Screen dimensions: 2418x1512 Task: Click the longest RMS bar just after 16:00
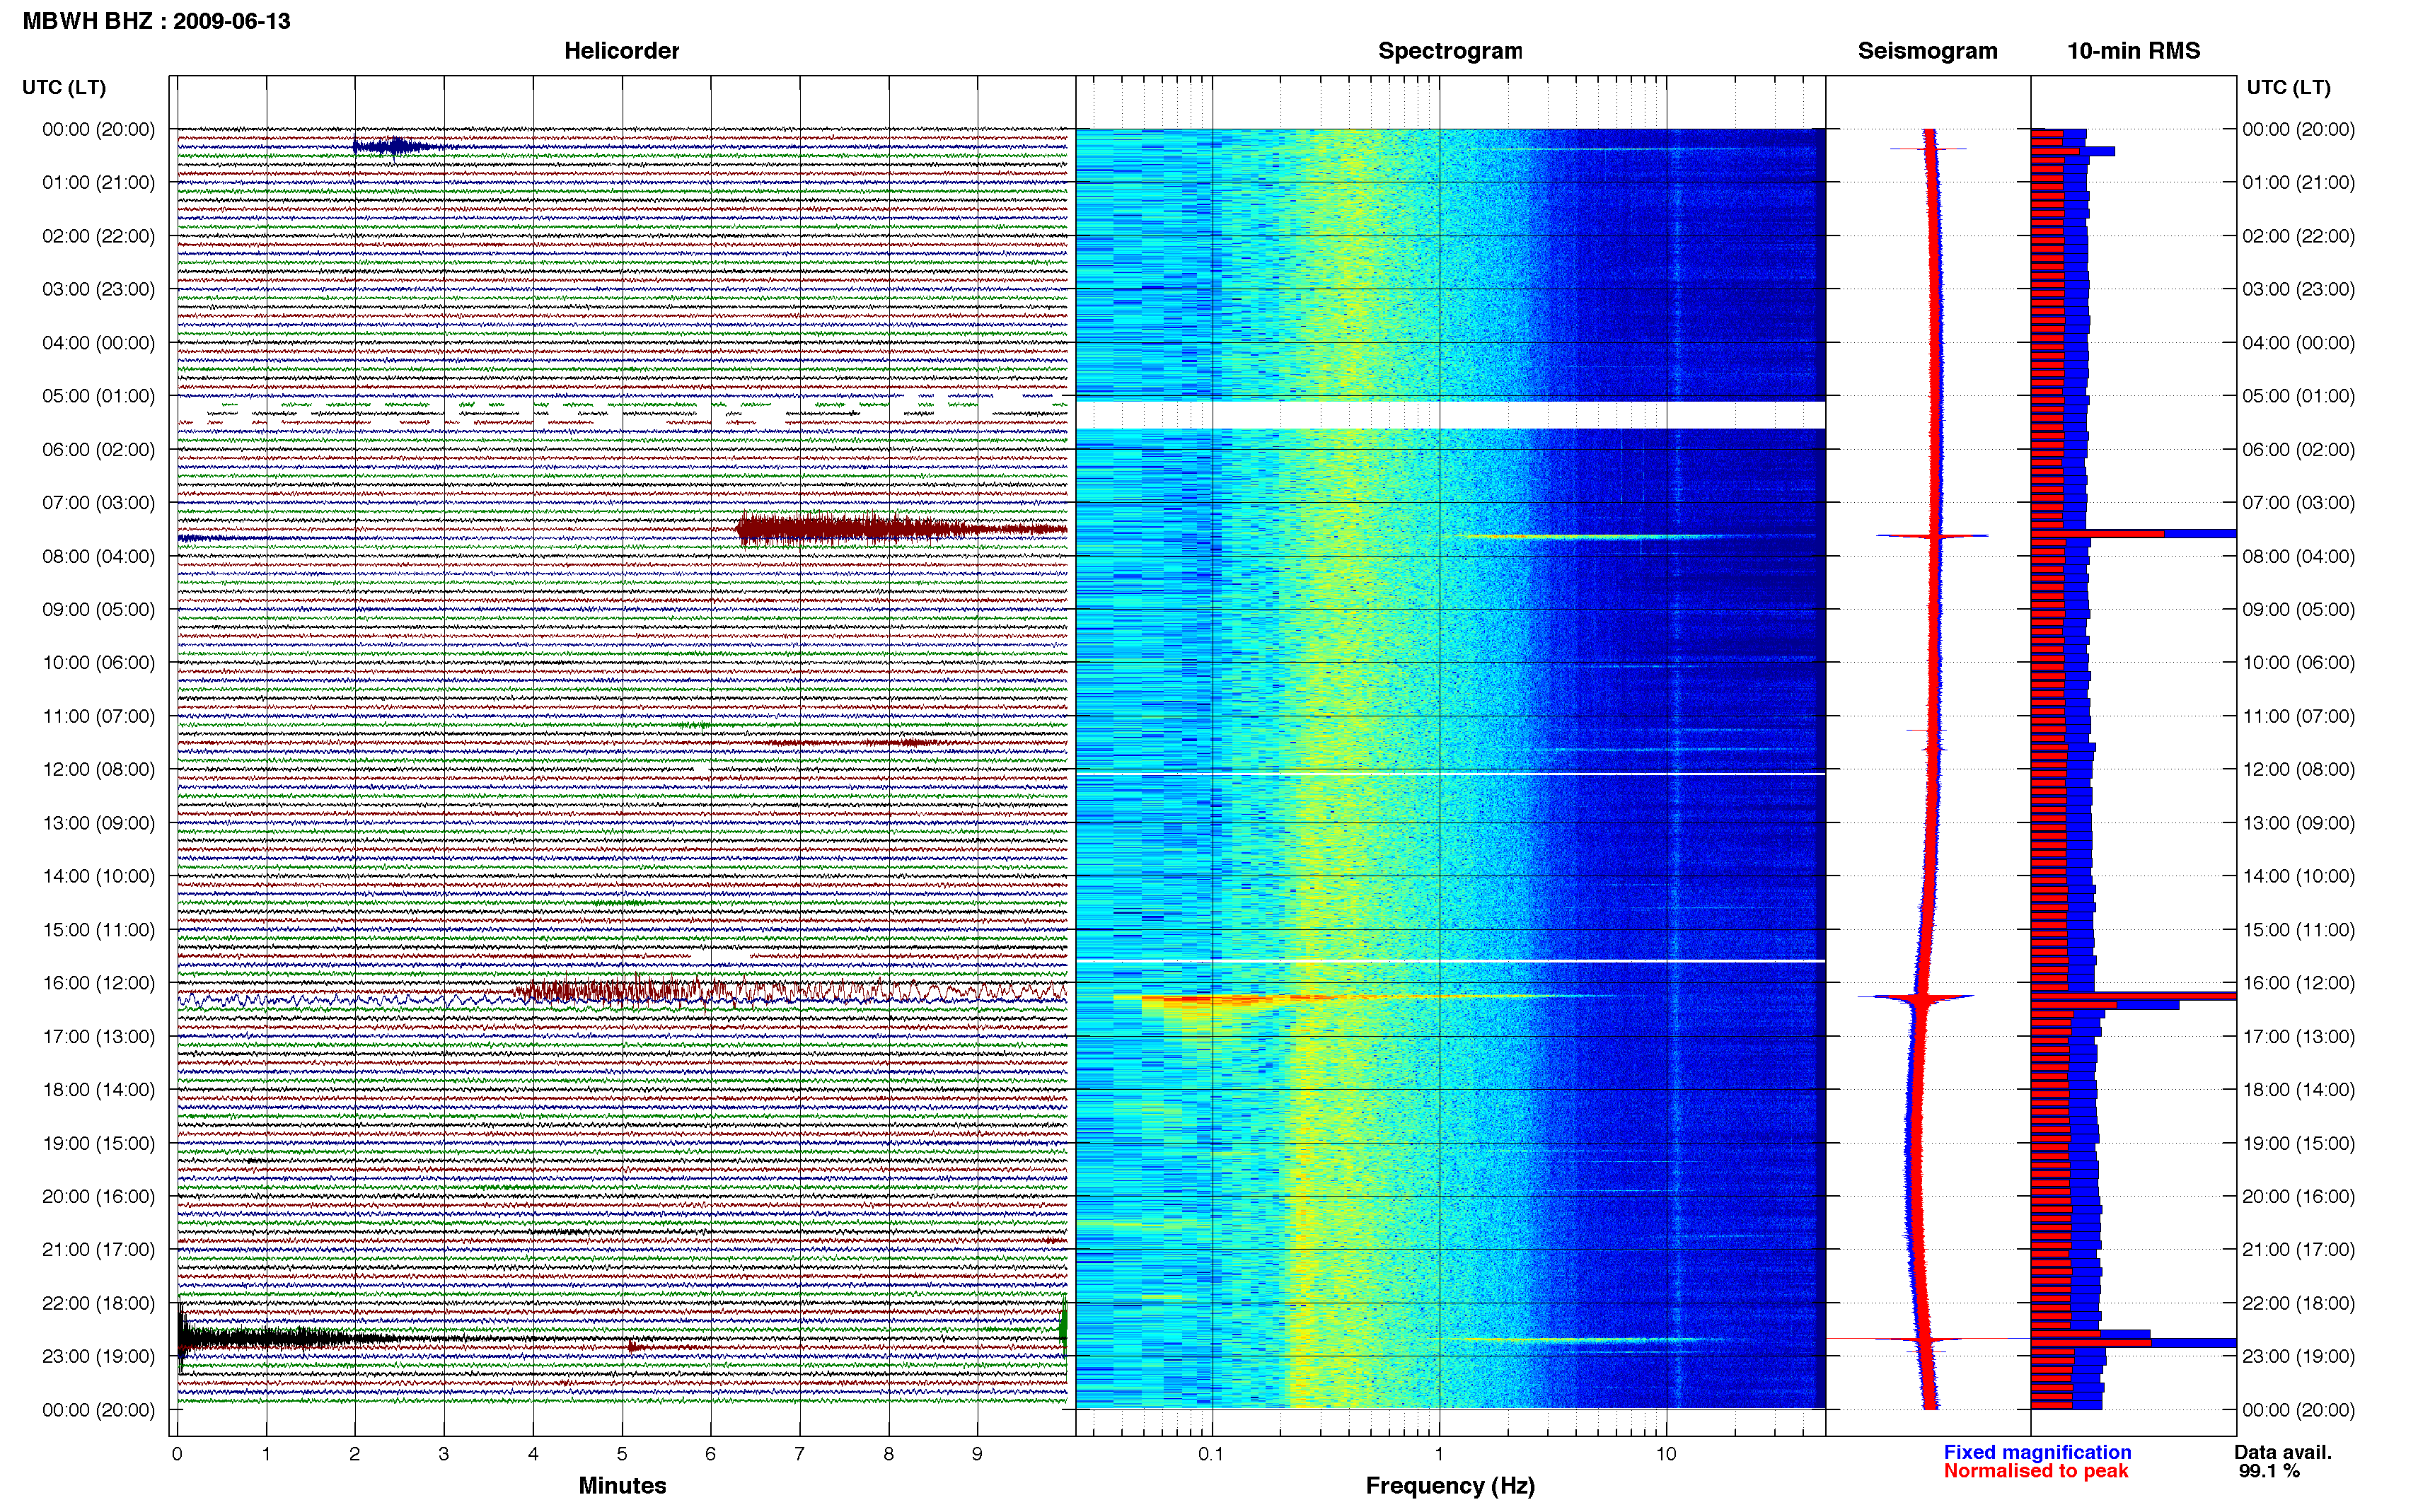[2133, 996]
